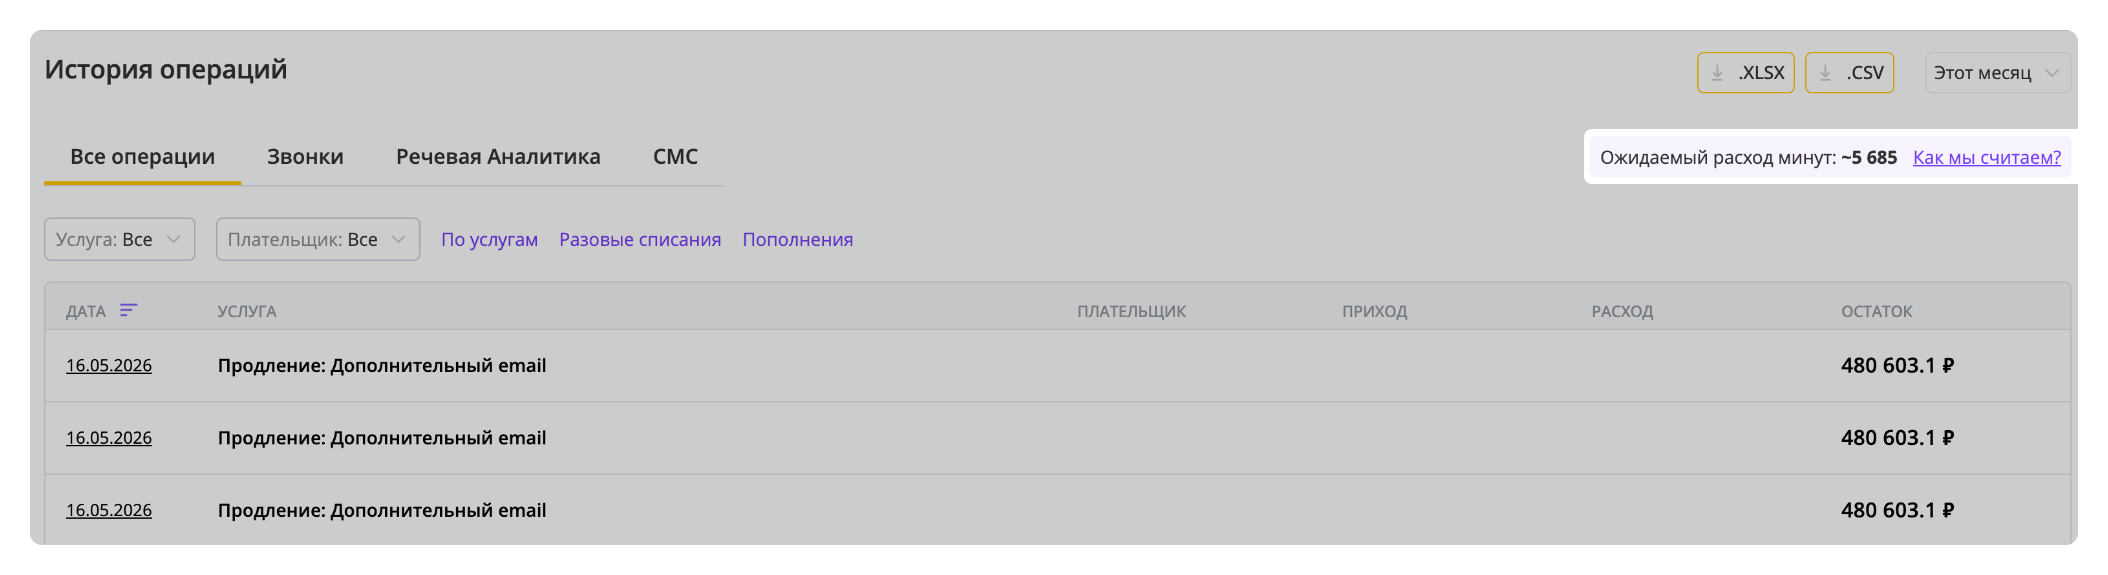Select the СМС tab
The height and width of the screenshot is (575, 2108).
tap(675, 157)
